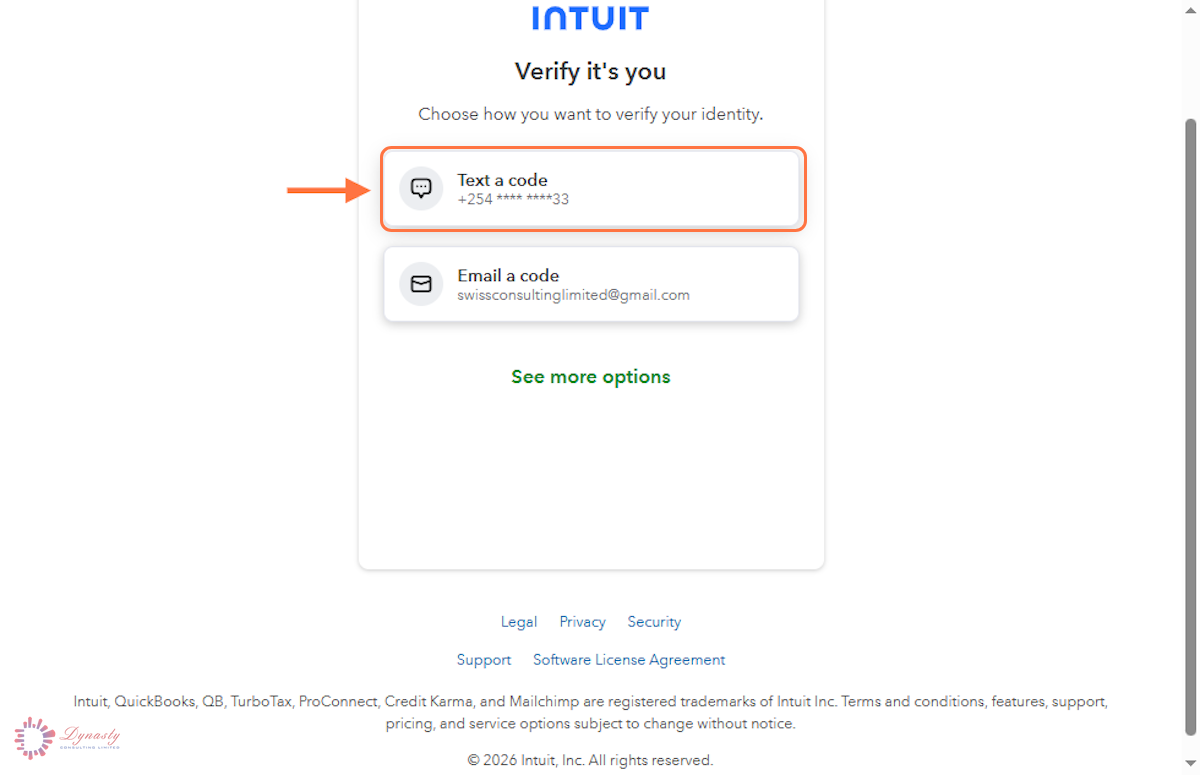Choose the Email a code option
Viewport: 1200px width, 775px height.
pyautogui.click(x=591, y=284)
